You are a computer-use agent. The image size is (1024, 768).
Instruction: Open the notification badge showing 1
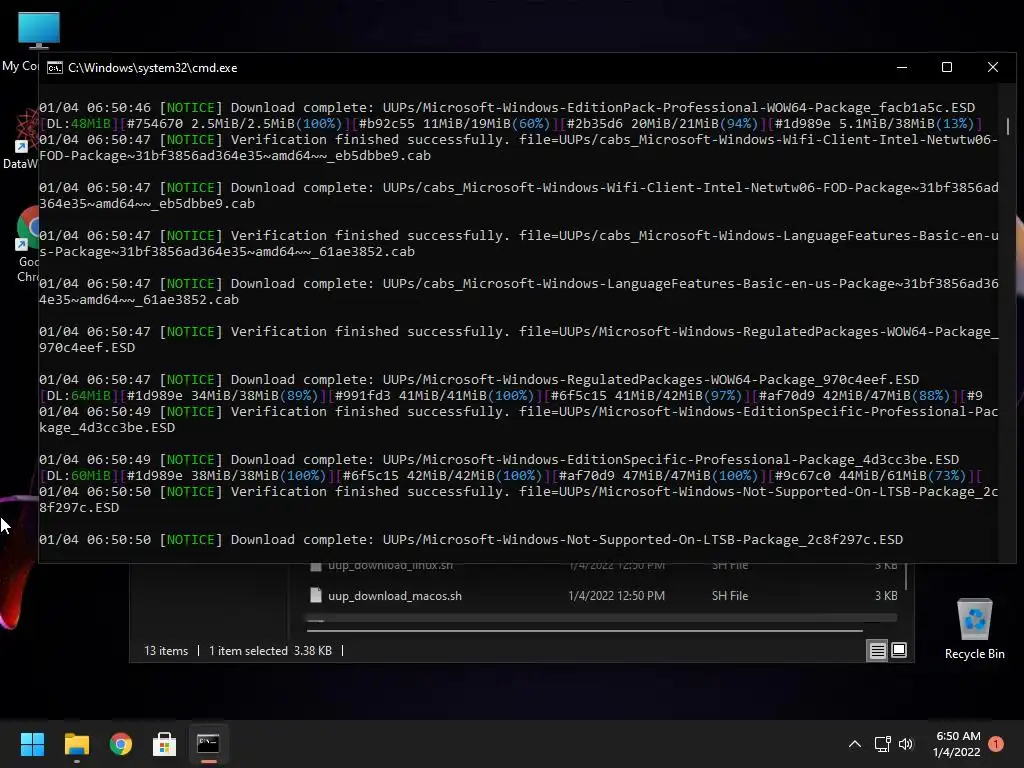pos(996,744)
